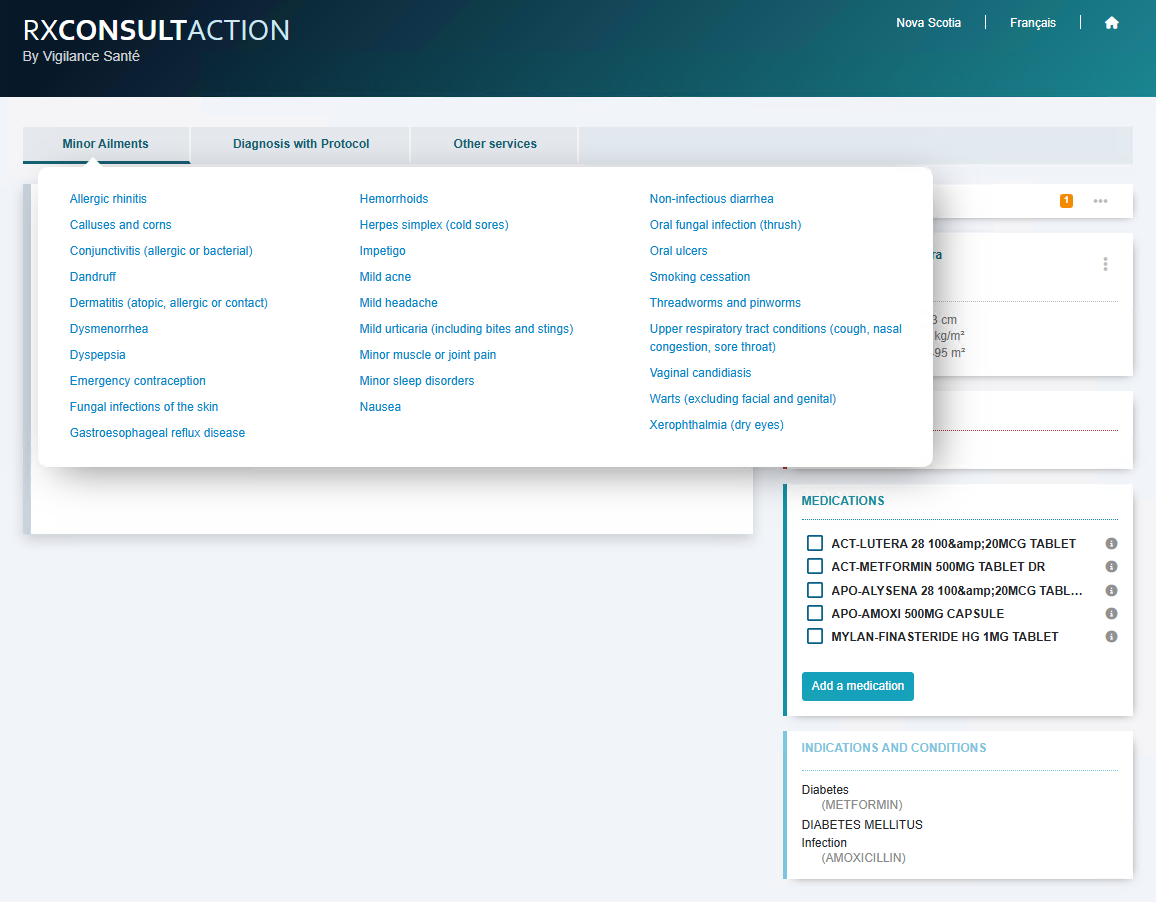This screenshot has height=902, width=1156.
Task: Open the Other services tab
Action: [493, 144]
